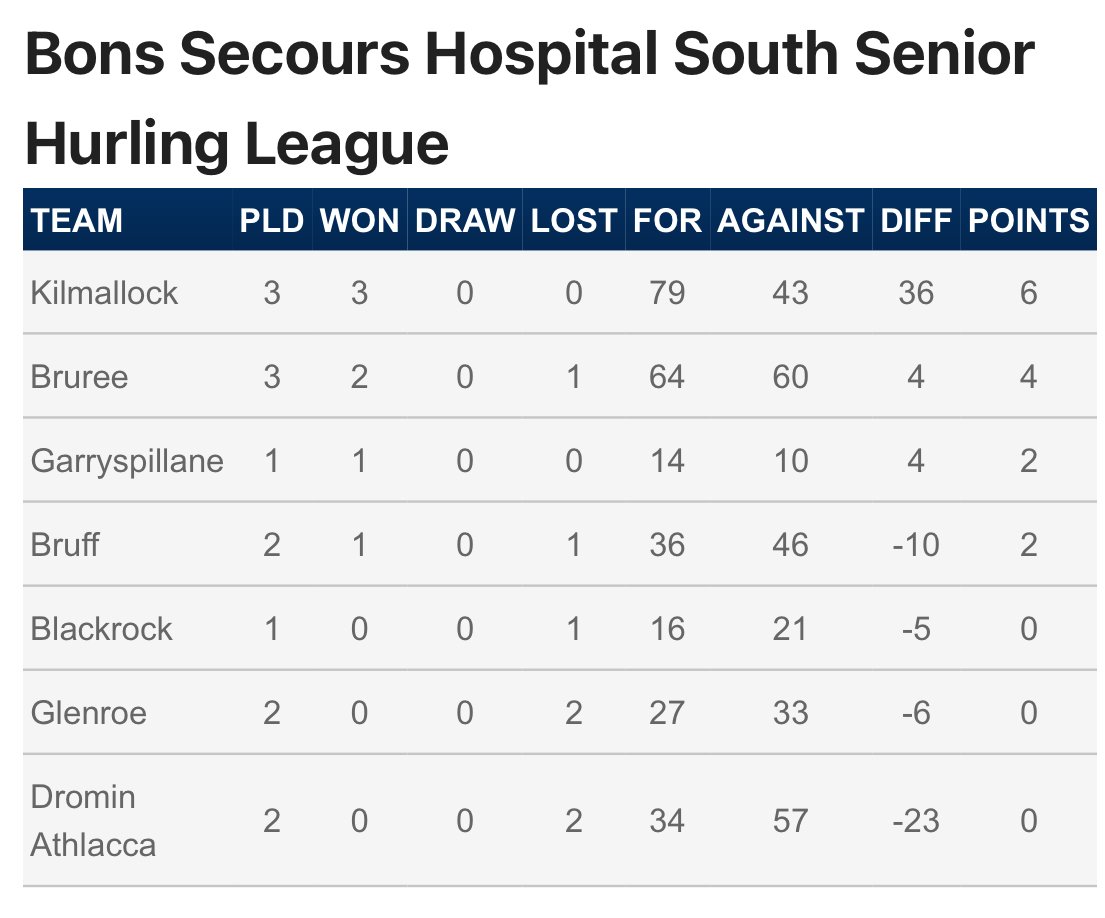Click the DRAW column header

coord(464,221)
